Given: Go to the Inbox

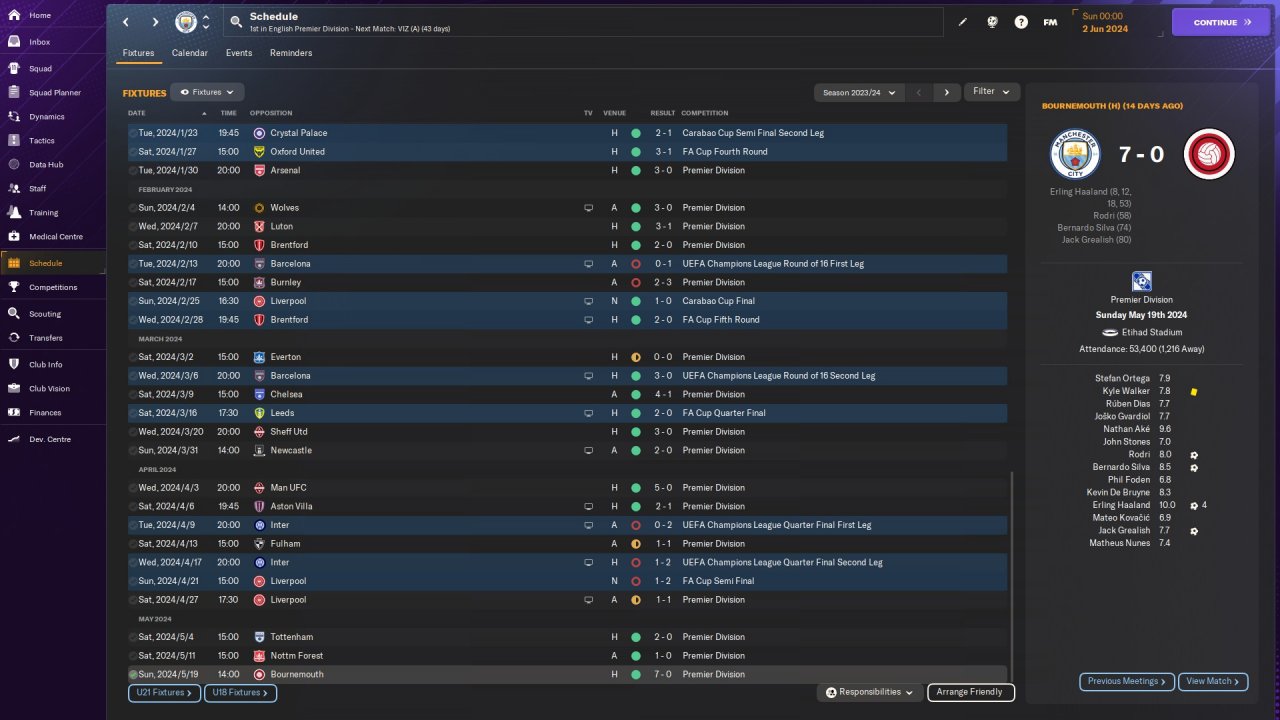Looking at the screenshot, I should (x=53, y=42).
